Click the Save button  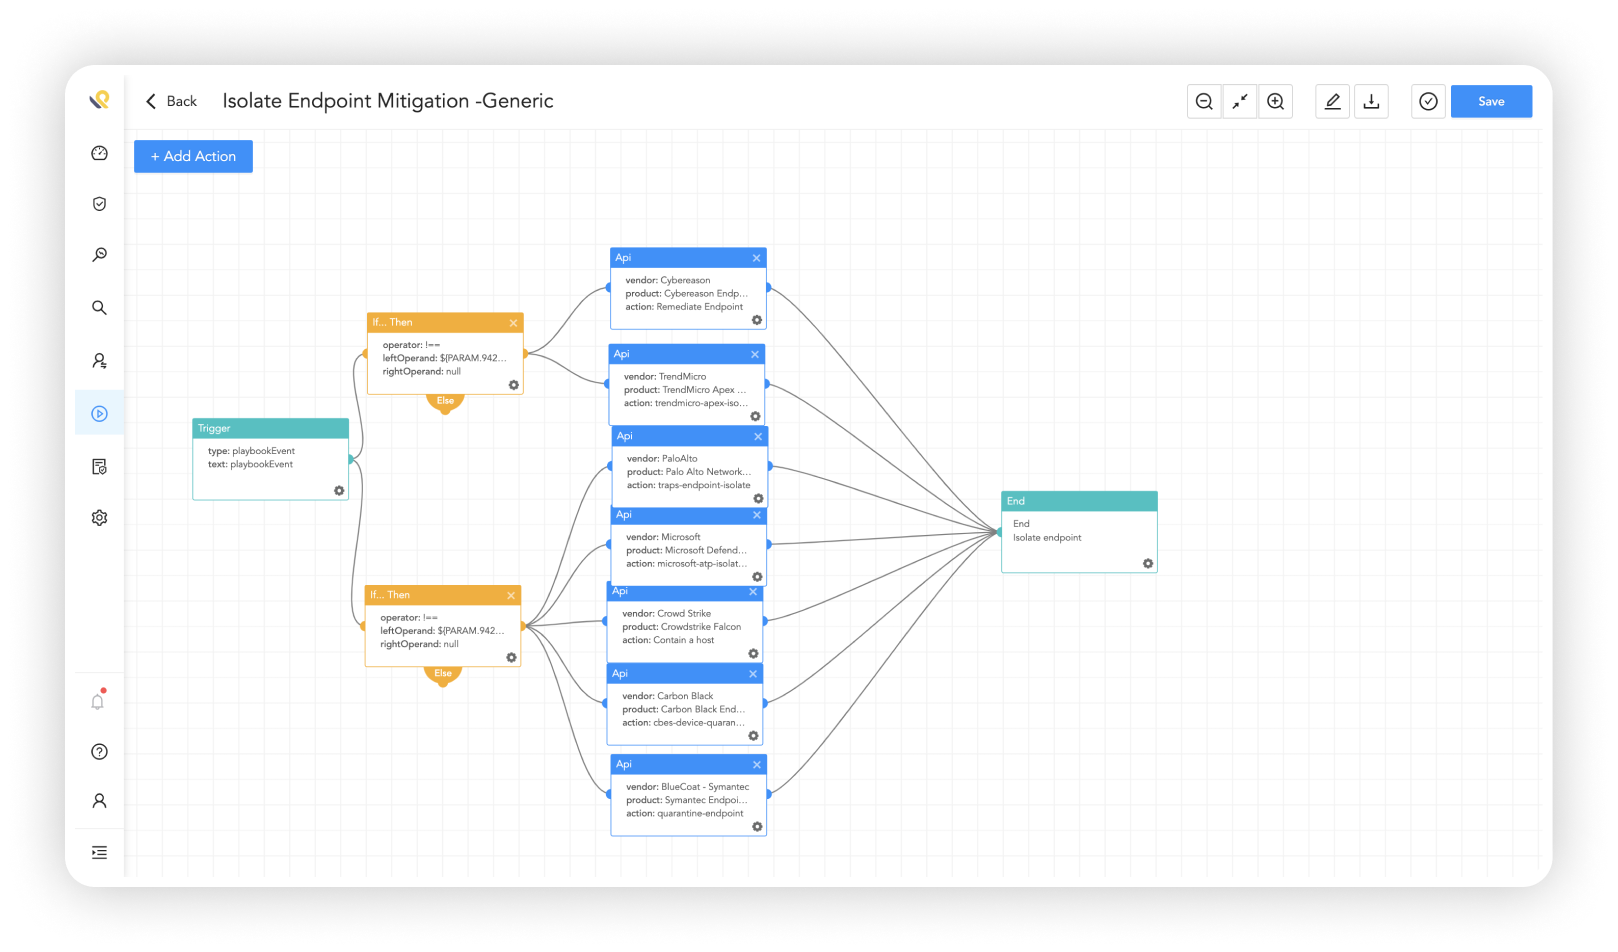pyautogui.click(x=1491, y=101)
